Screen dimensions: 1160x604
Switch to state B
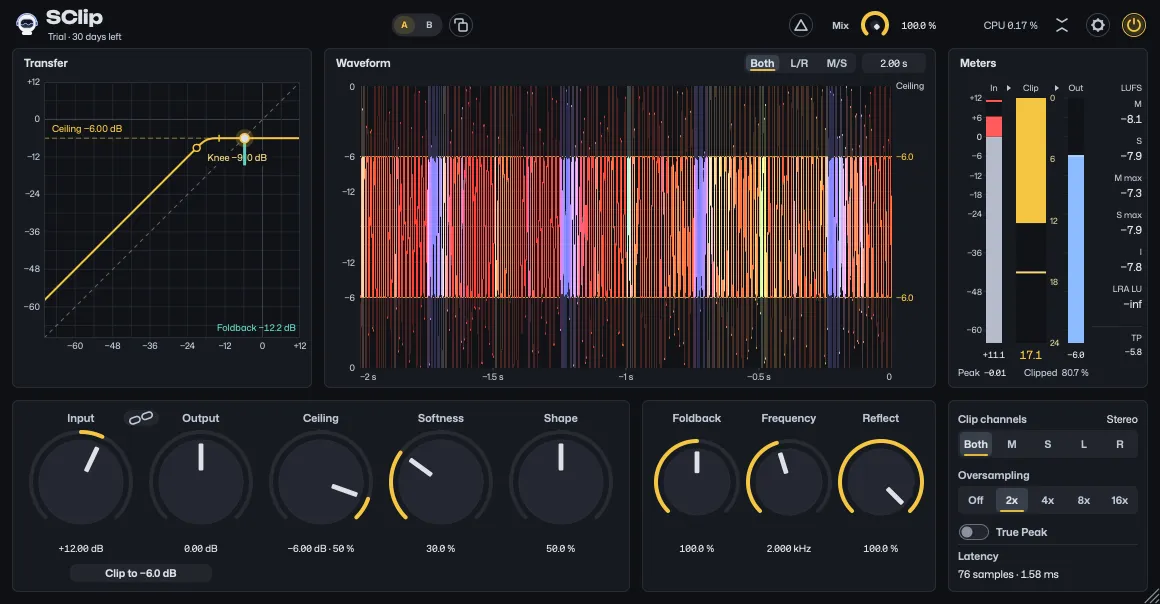(x=429, y=25)
